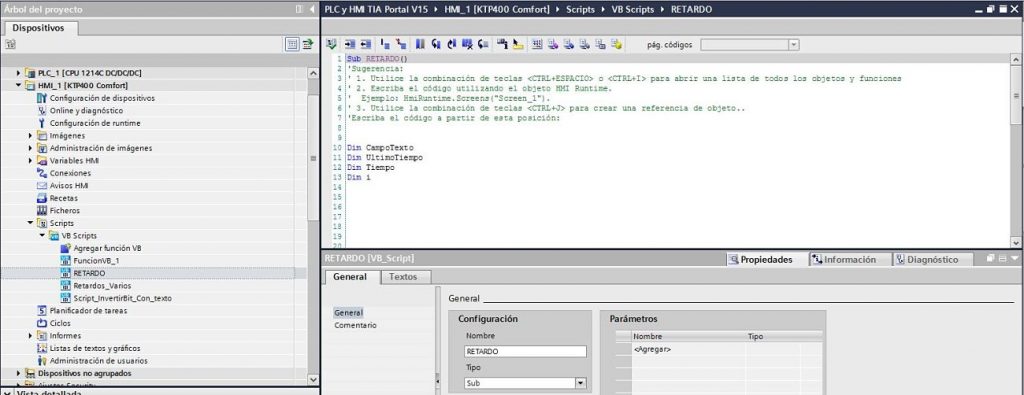
Task: Select the FuncionVB_1 script
Action: 96,261
